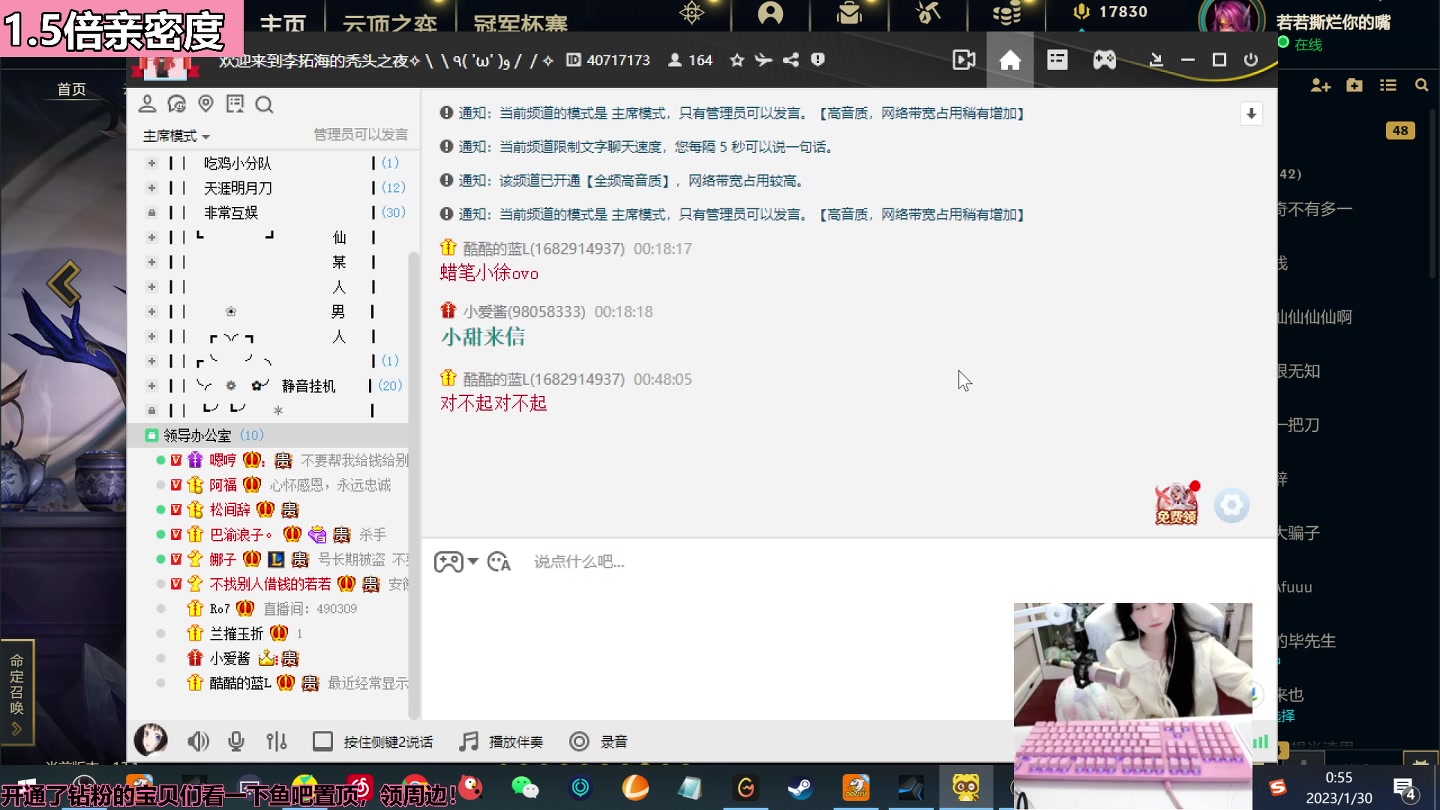Open Steam from the taskbar
This screenshot has height=810, width=1440.
click(800, 788)
